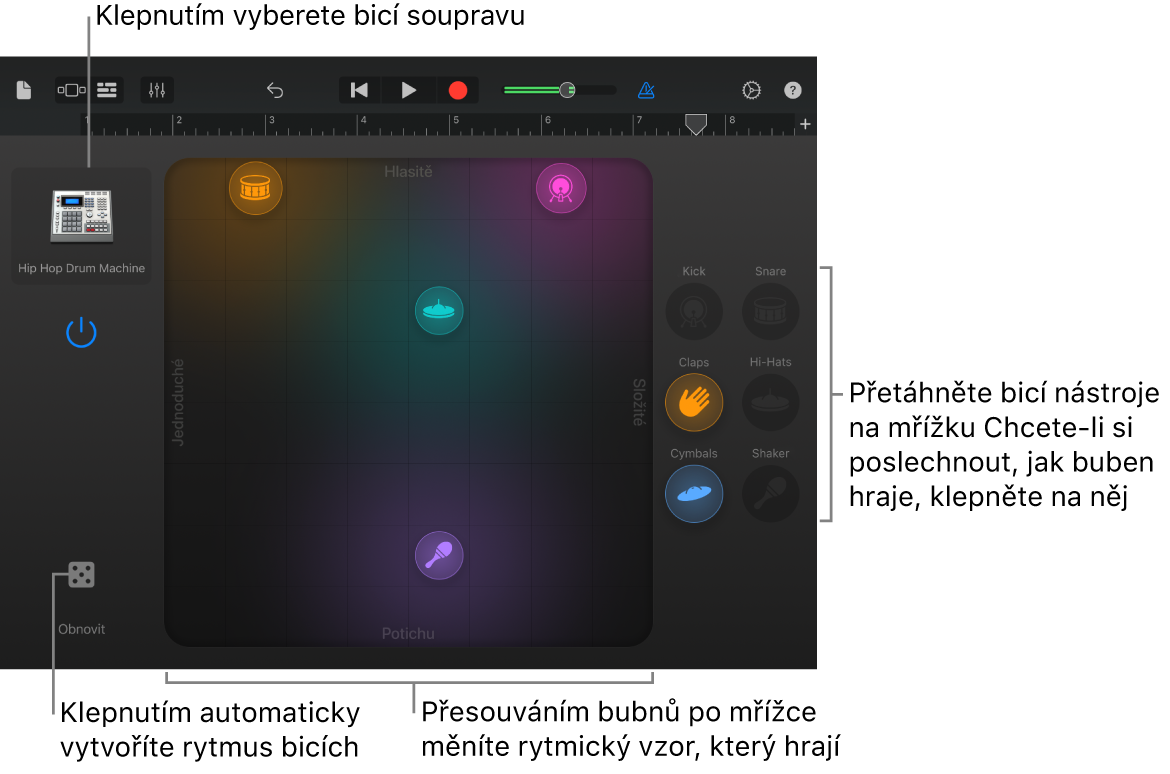Screen dimensions: 1170x774
Task: Preview the Hi-Hats drum piece
Action: tap(770, 403)
